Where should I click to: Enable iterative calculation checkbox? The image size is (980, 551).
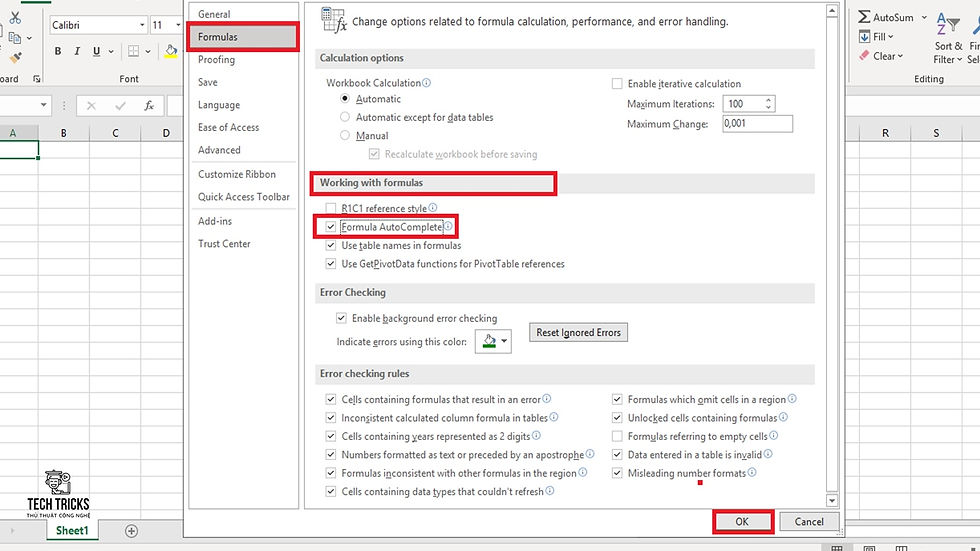[617, 83]
